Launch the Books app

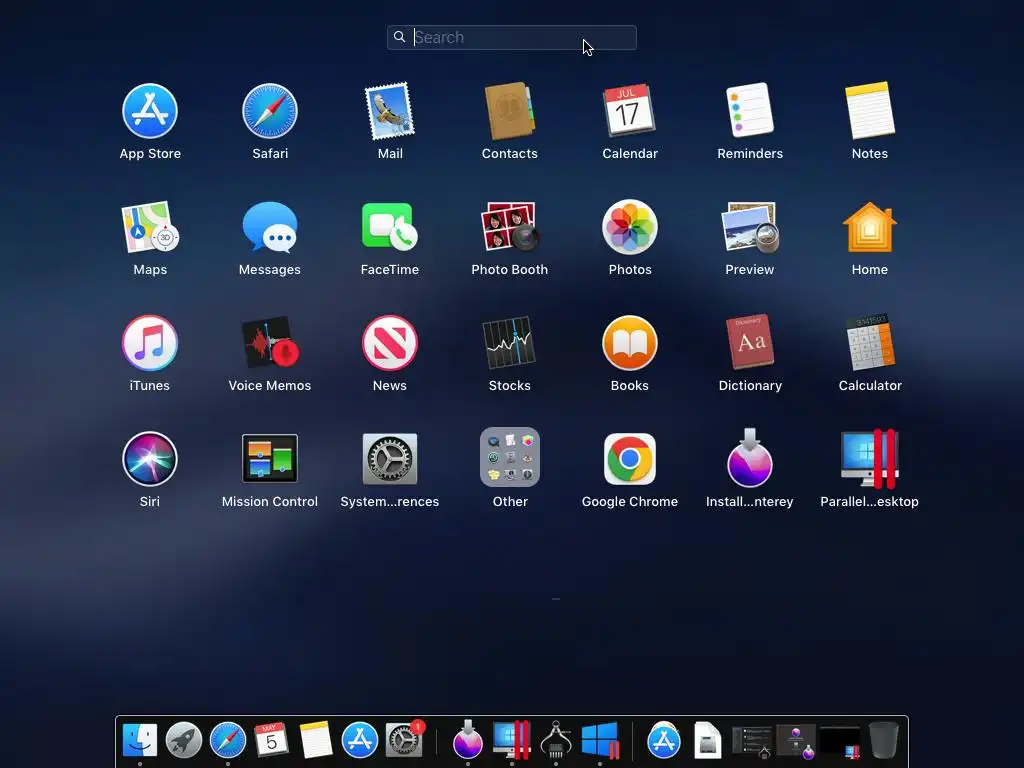click(630, 343)
